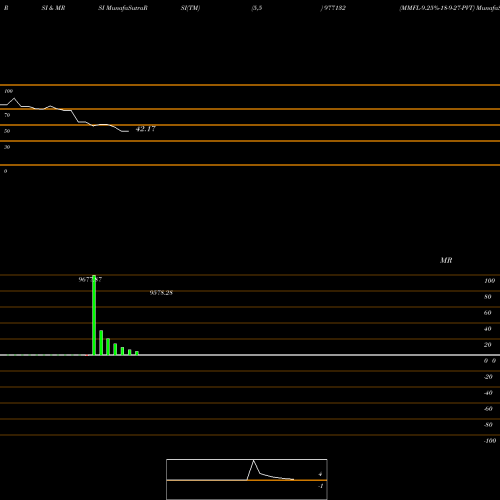Click the 50 label on the RSI axis
The width and height of the screenshot is (500, 500).
click(x=7, y=131)
